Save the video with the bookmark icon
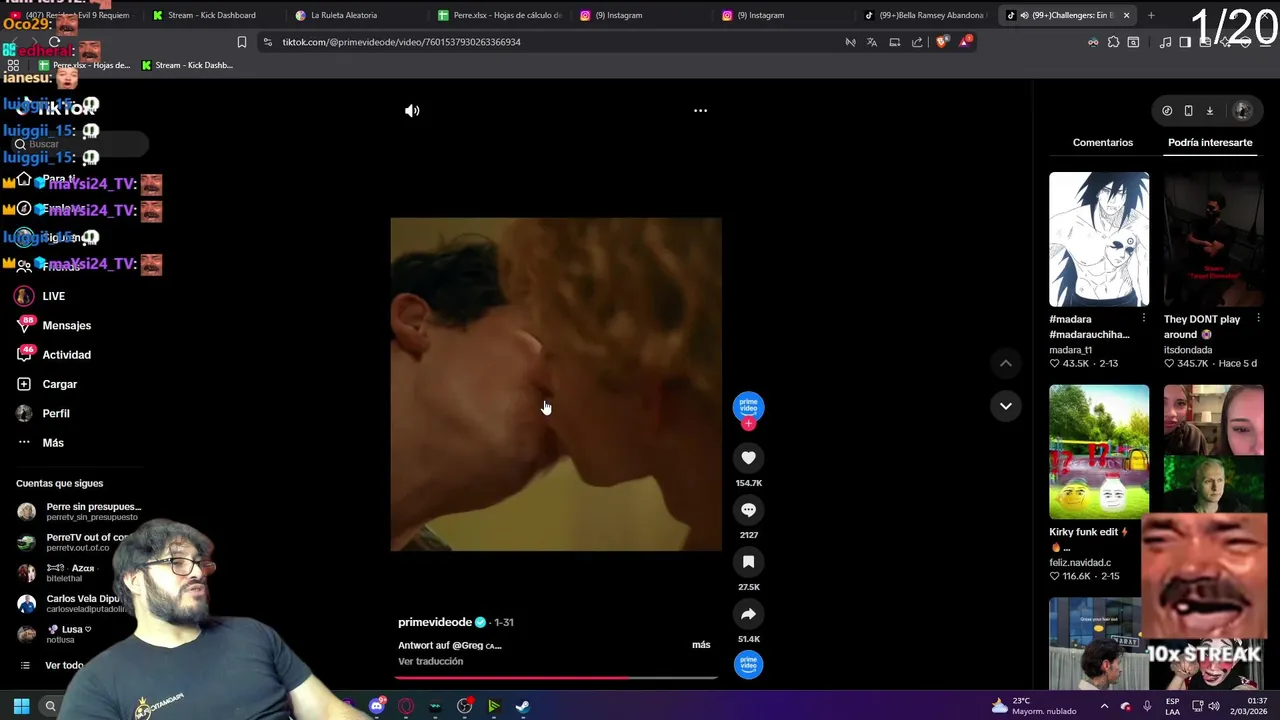The image size is (1280, 720). coord(748,562)
